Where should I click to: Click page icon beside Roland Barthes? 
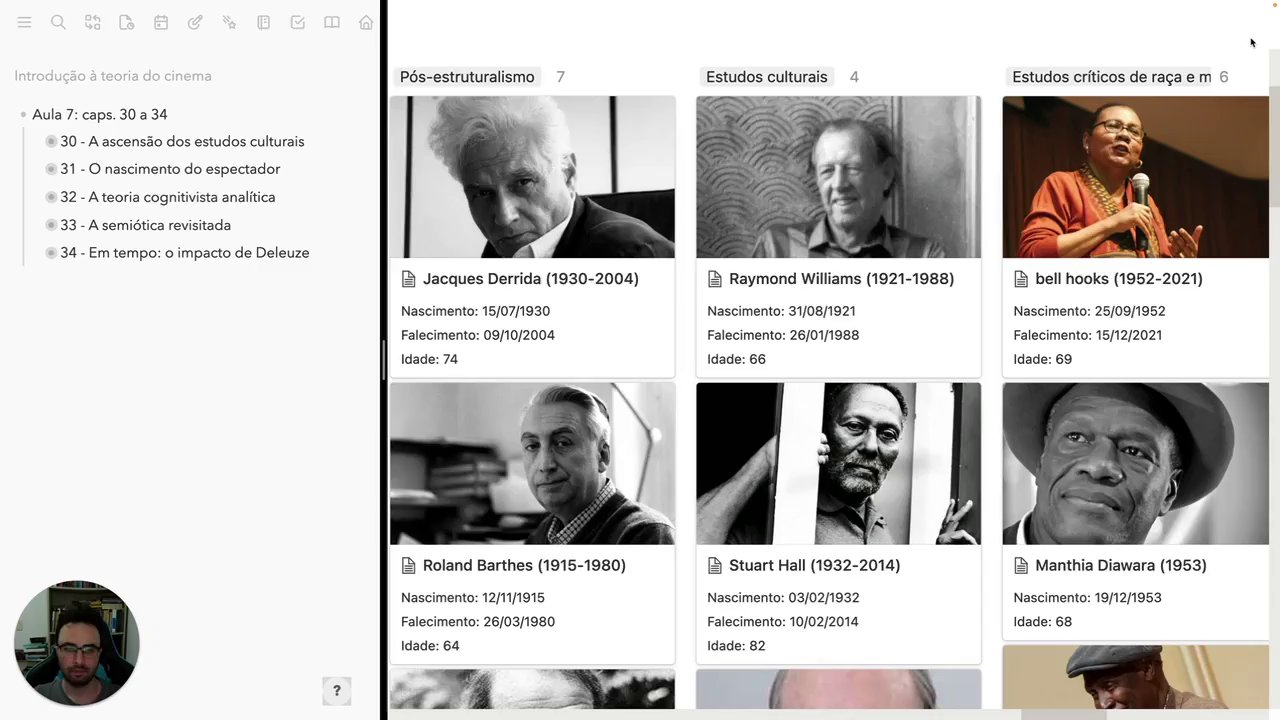[408, 566]
